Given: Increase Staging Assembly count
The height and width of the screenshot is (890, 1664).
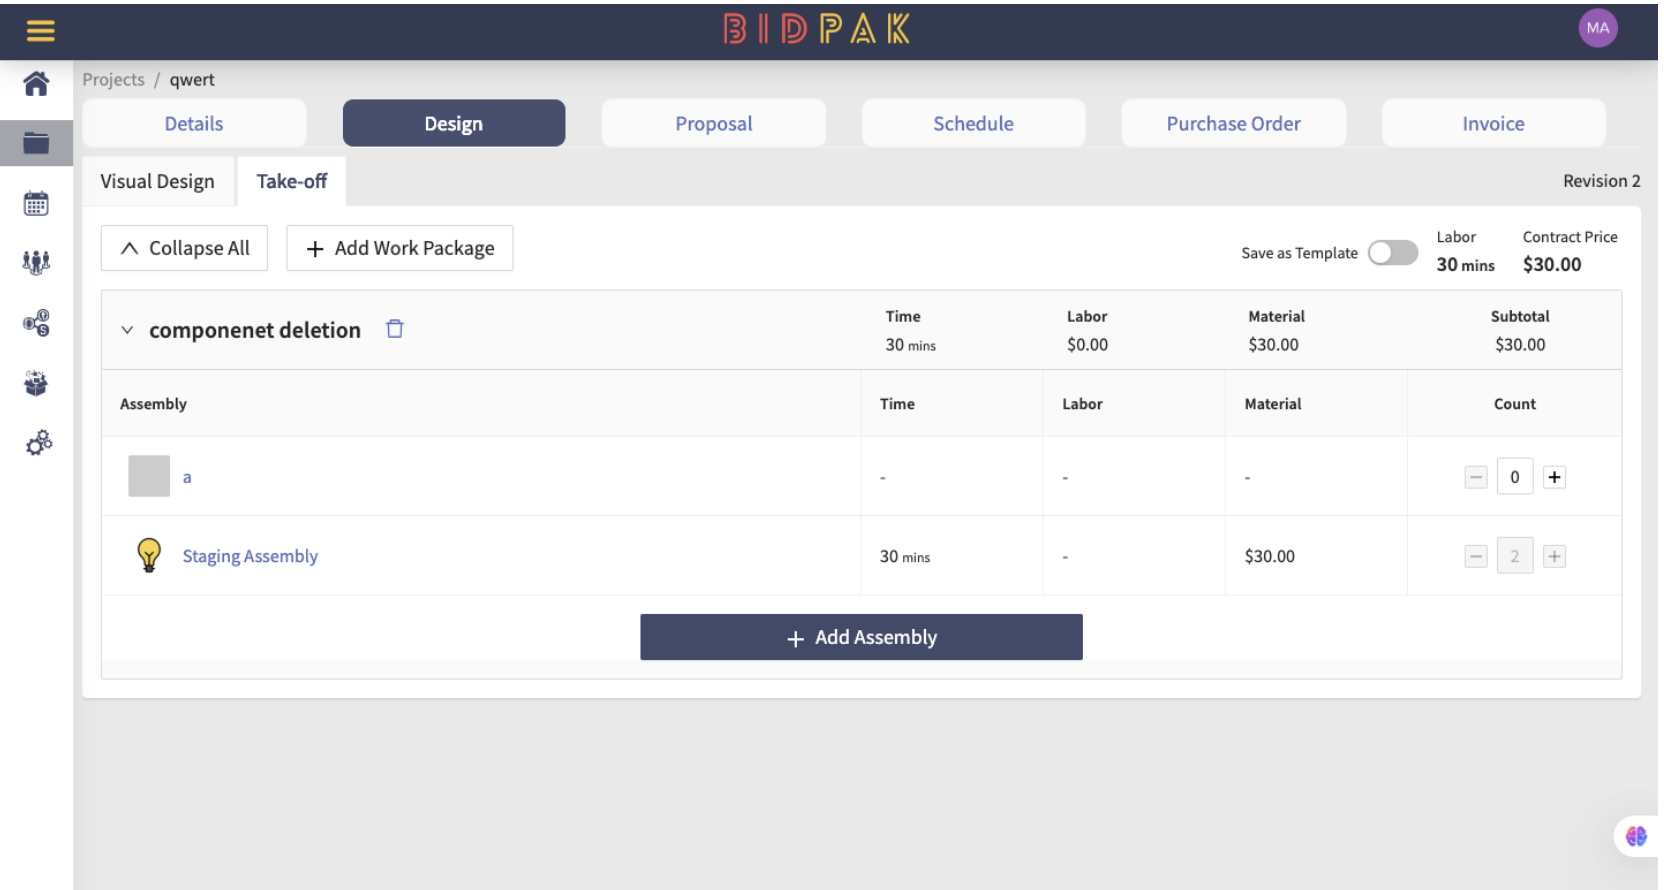Looking at the screenshot, I should click(1554, 556).
